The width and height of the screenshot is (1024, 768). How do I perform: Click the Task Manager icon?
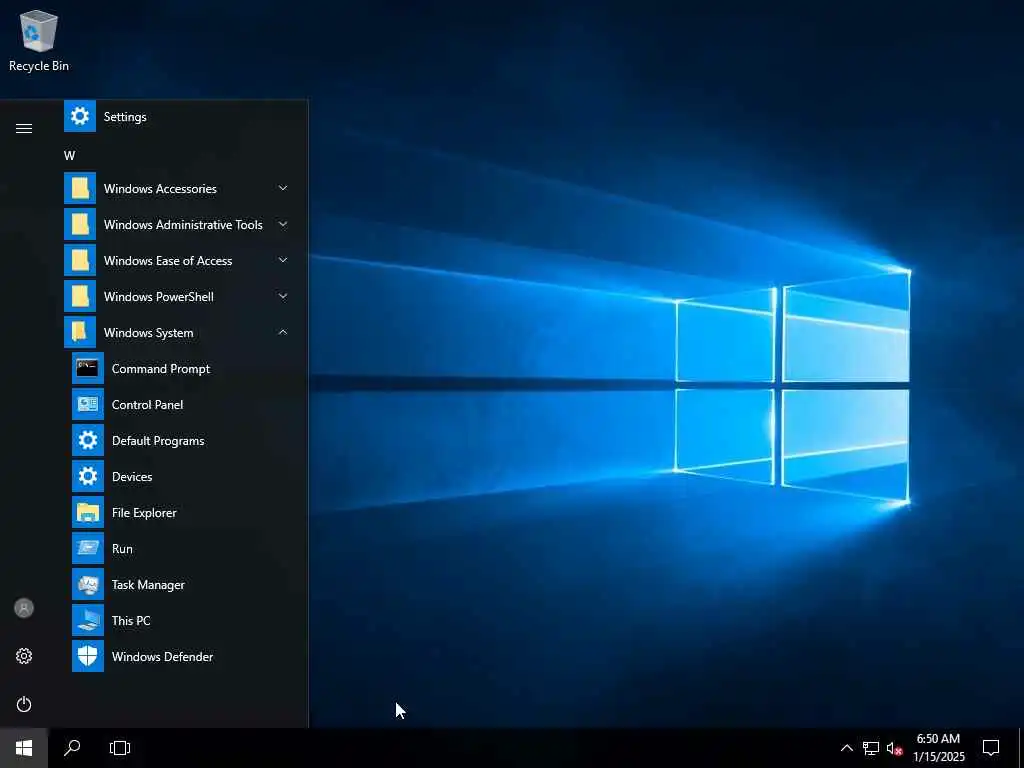tap(88, 584)
